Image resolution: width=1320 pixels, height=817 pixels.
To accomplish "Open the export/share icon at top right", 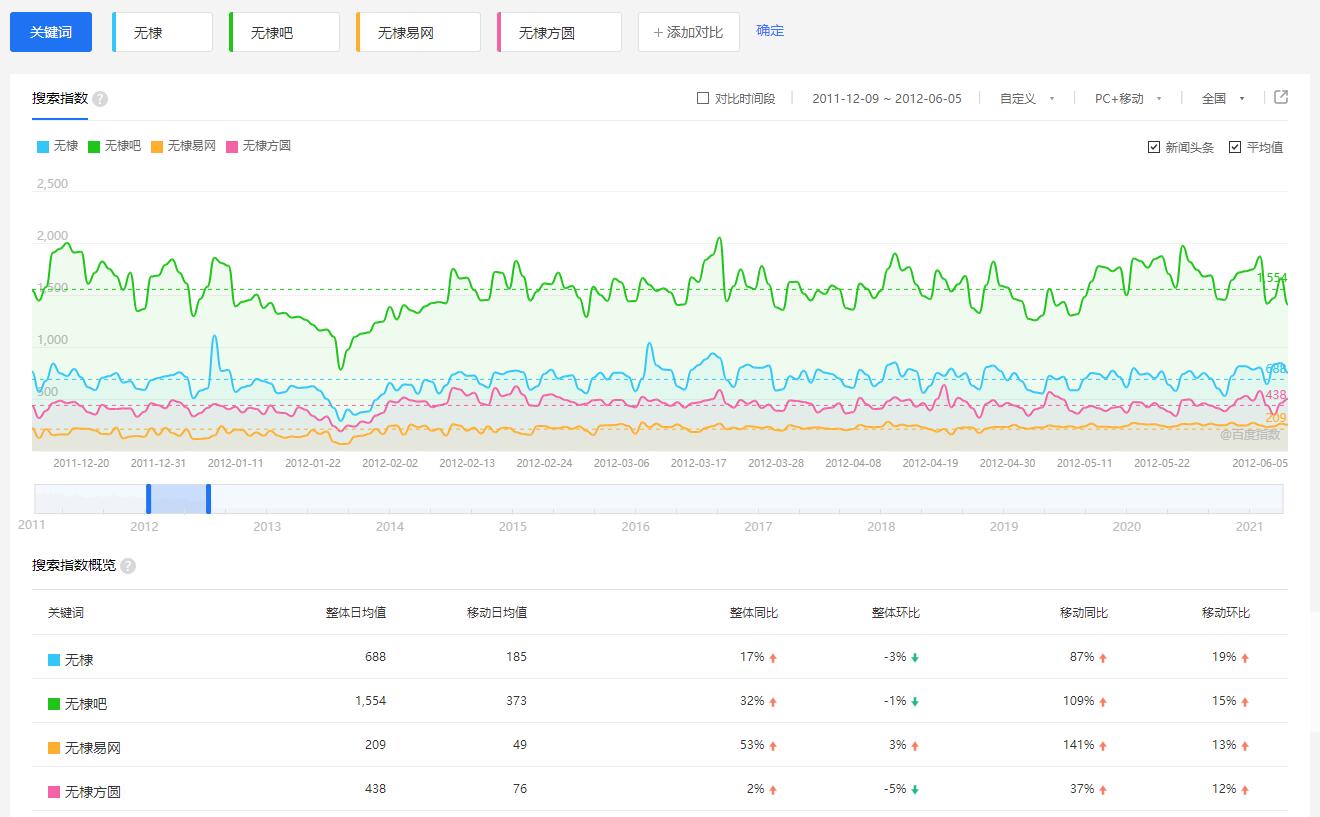I will 1281,97.
